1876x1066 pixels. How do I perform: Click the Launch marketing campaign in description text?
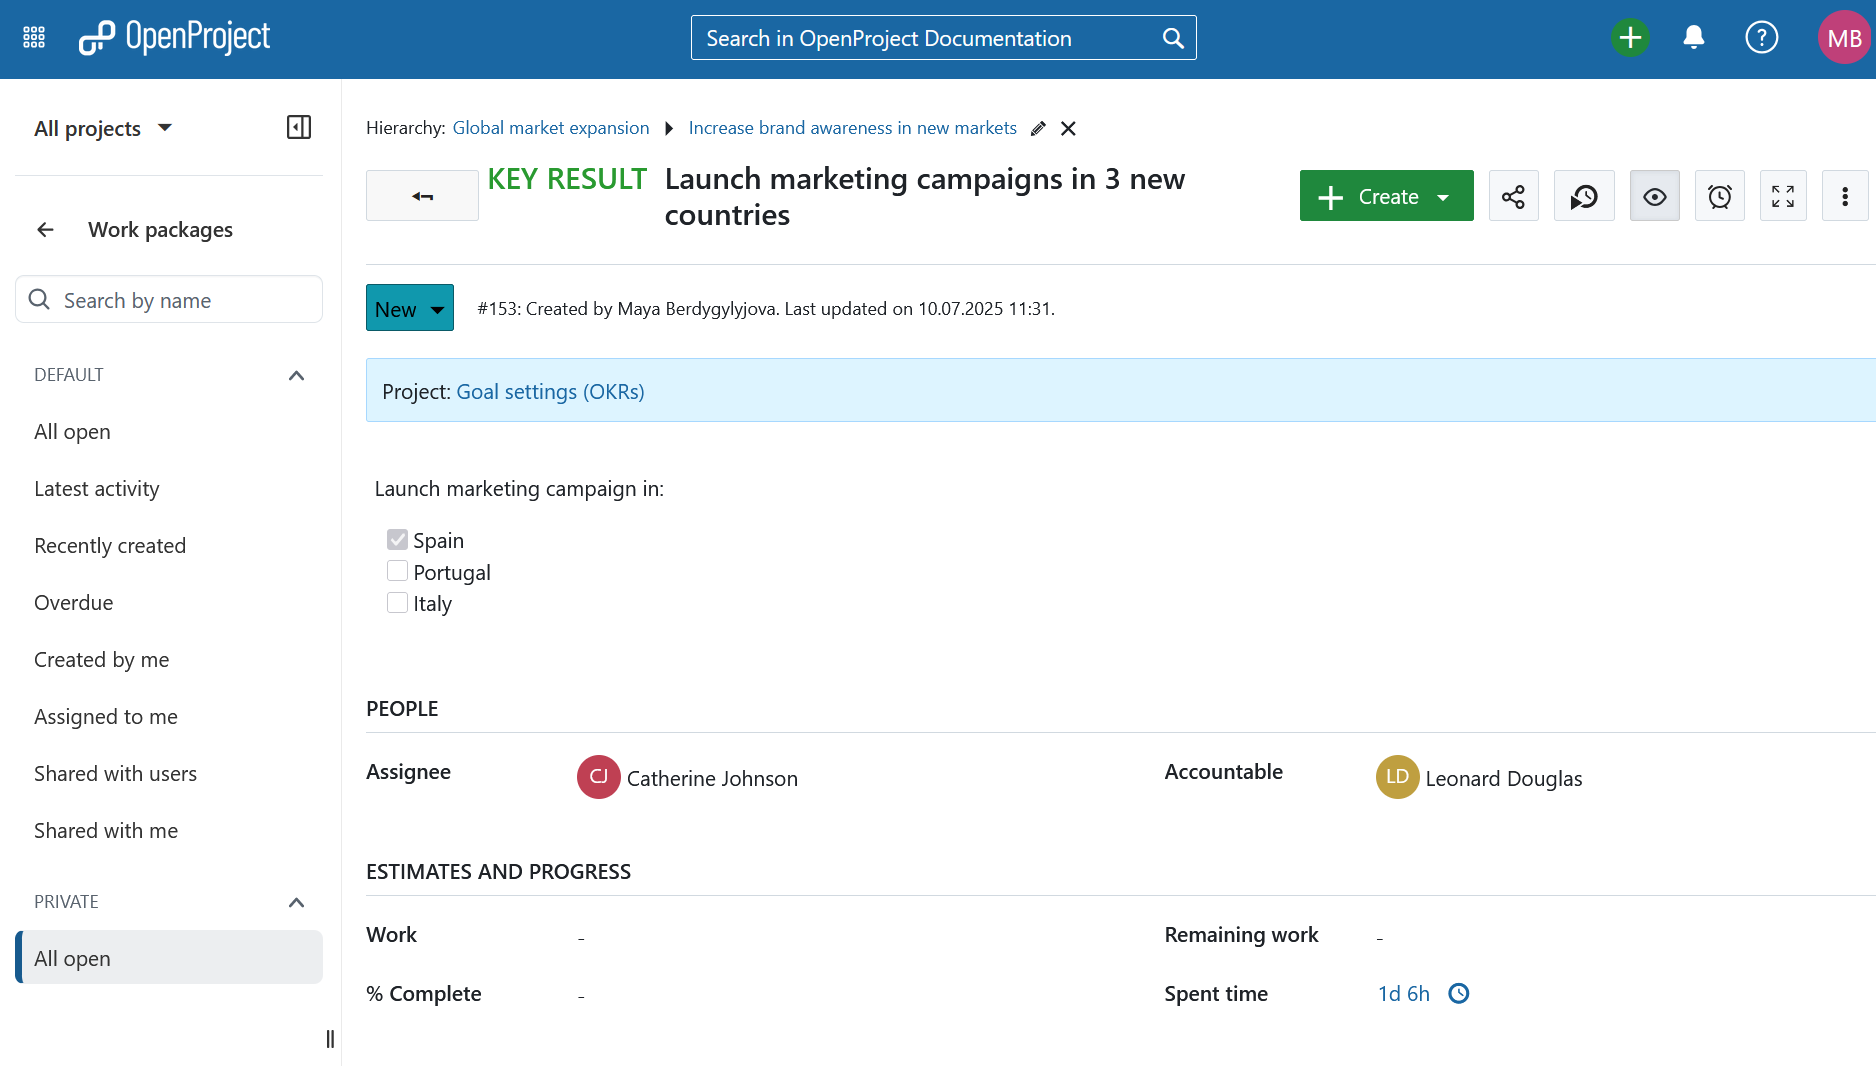519,488
